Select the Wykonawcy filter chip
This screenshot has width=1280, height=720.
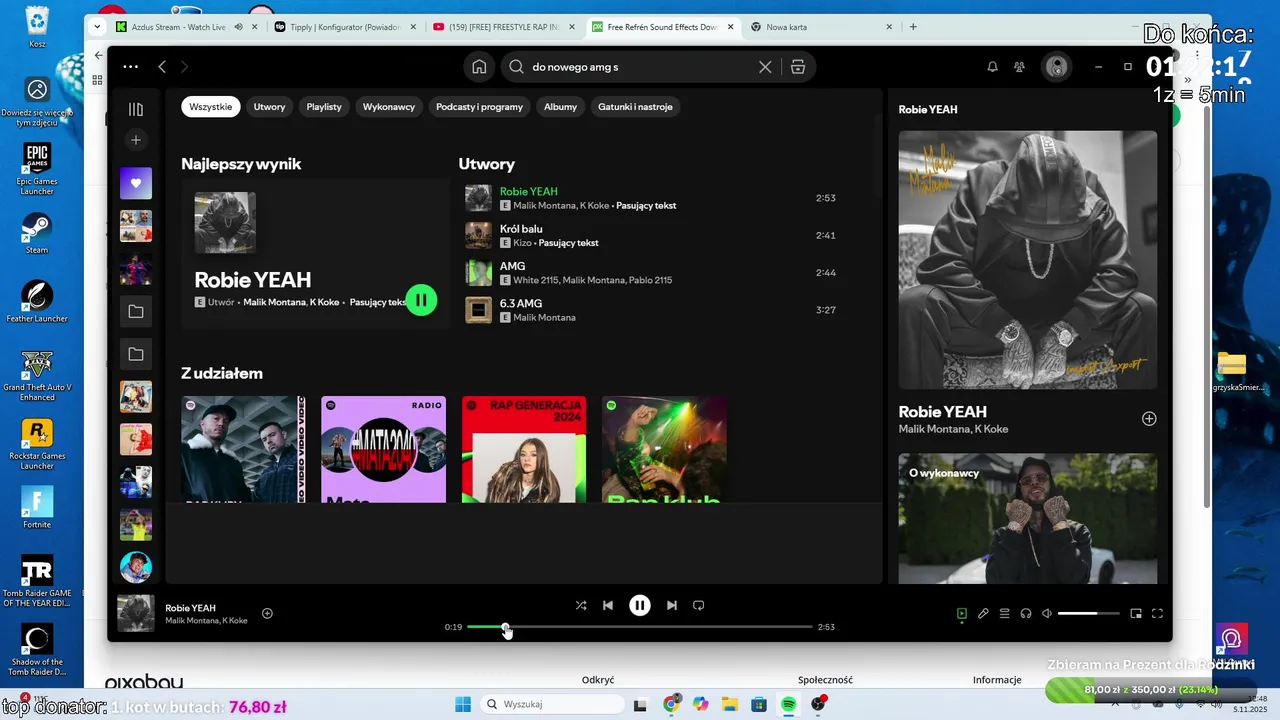pos(389,107)
